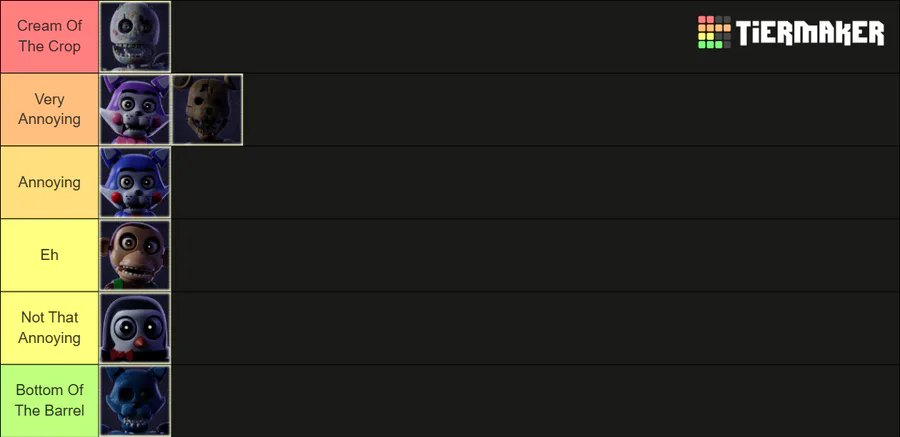Select the penguin character with red bowtie
Screen dimensions: 900x437
click(135, 328)
